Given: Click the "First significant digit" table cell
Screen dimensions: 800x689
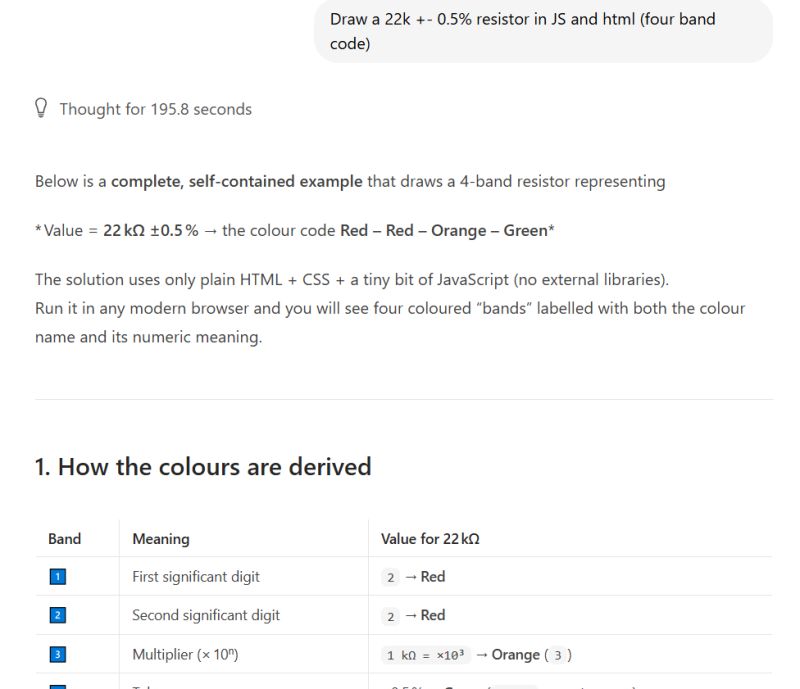Looking at the screenshot, I should pos(196,577).
